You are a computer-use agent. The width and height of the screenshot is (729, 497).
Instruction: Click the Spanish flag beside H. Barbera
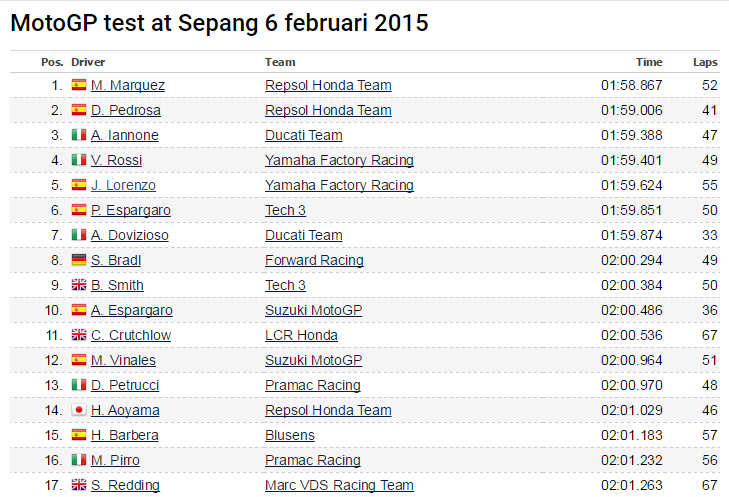(x=79, y=436)
